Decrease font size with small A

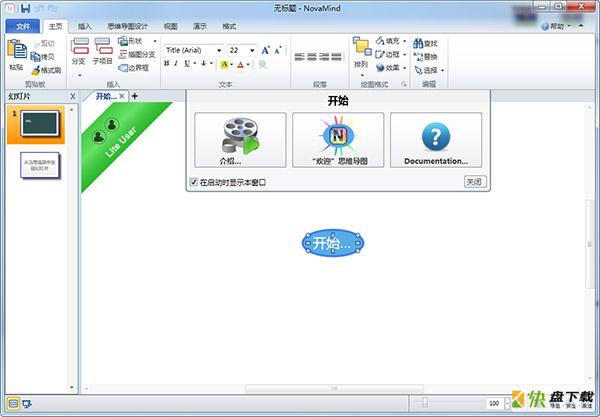pyautogui.click(x=278, y=50)
